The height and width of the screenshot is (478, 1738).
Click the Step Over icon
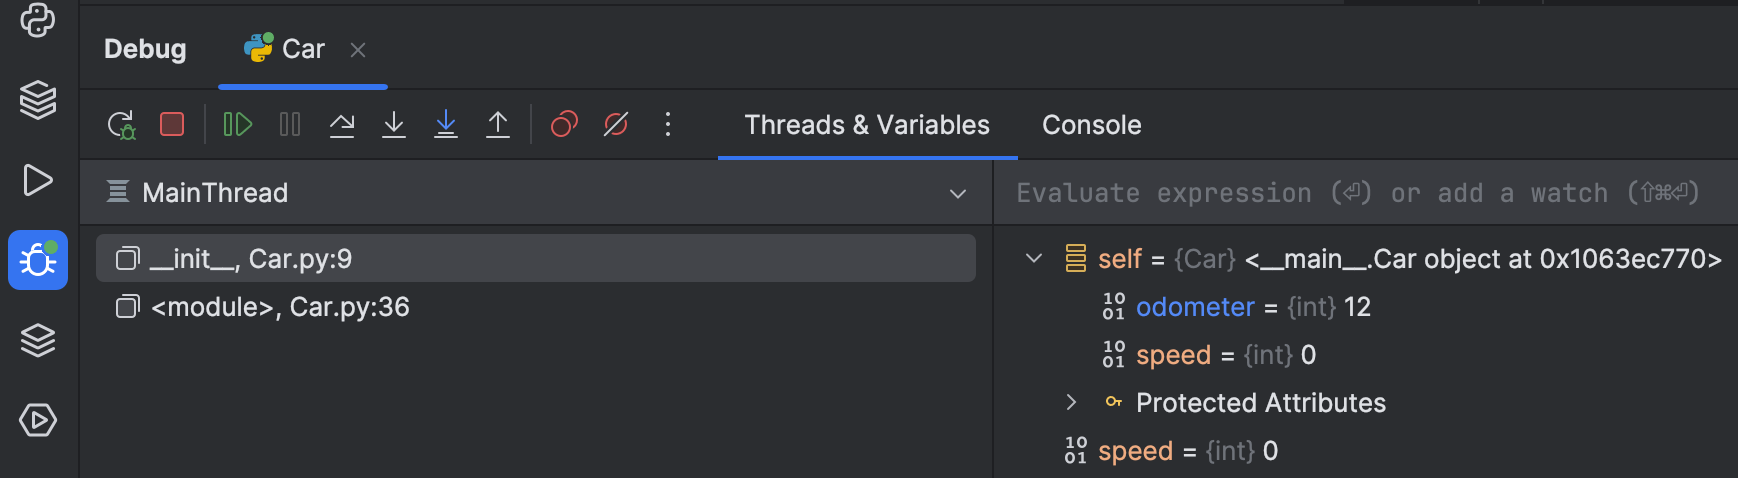click(x=342, y=124)
